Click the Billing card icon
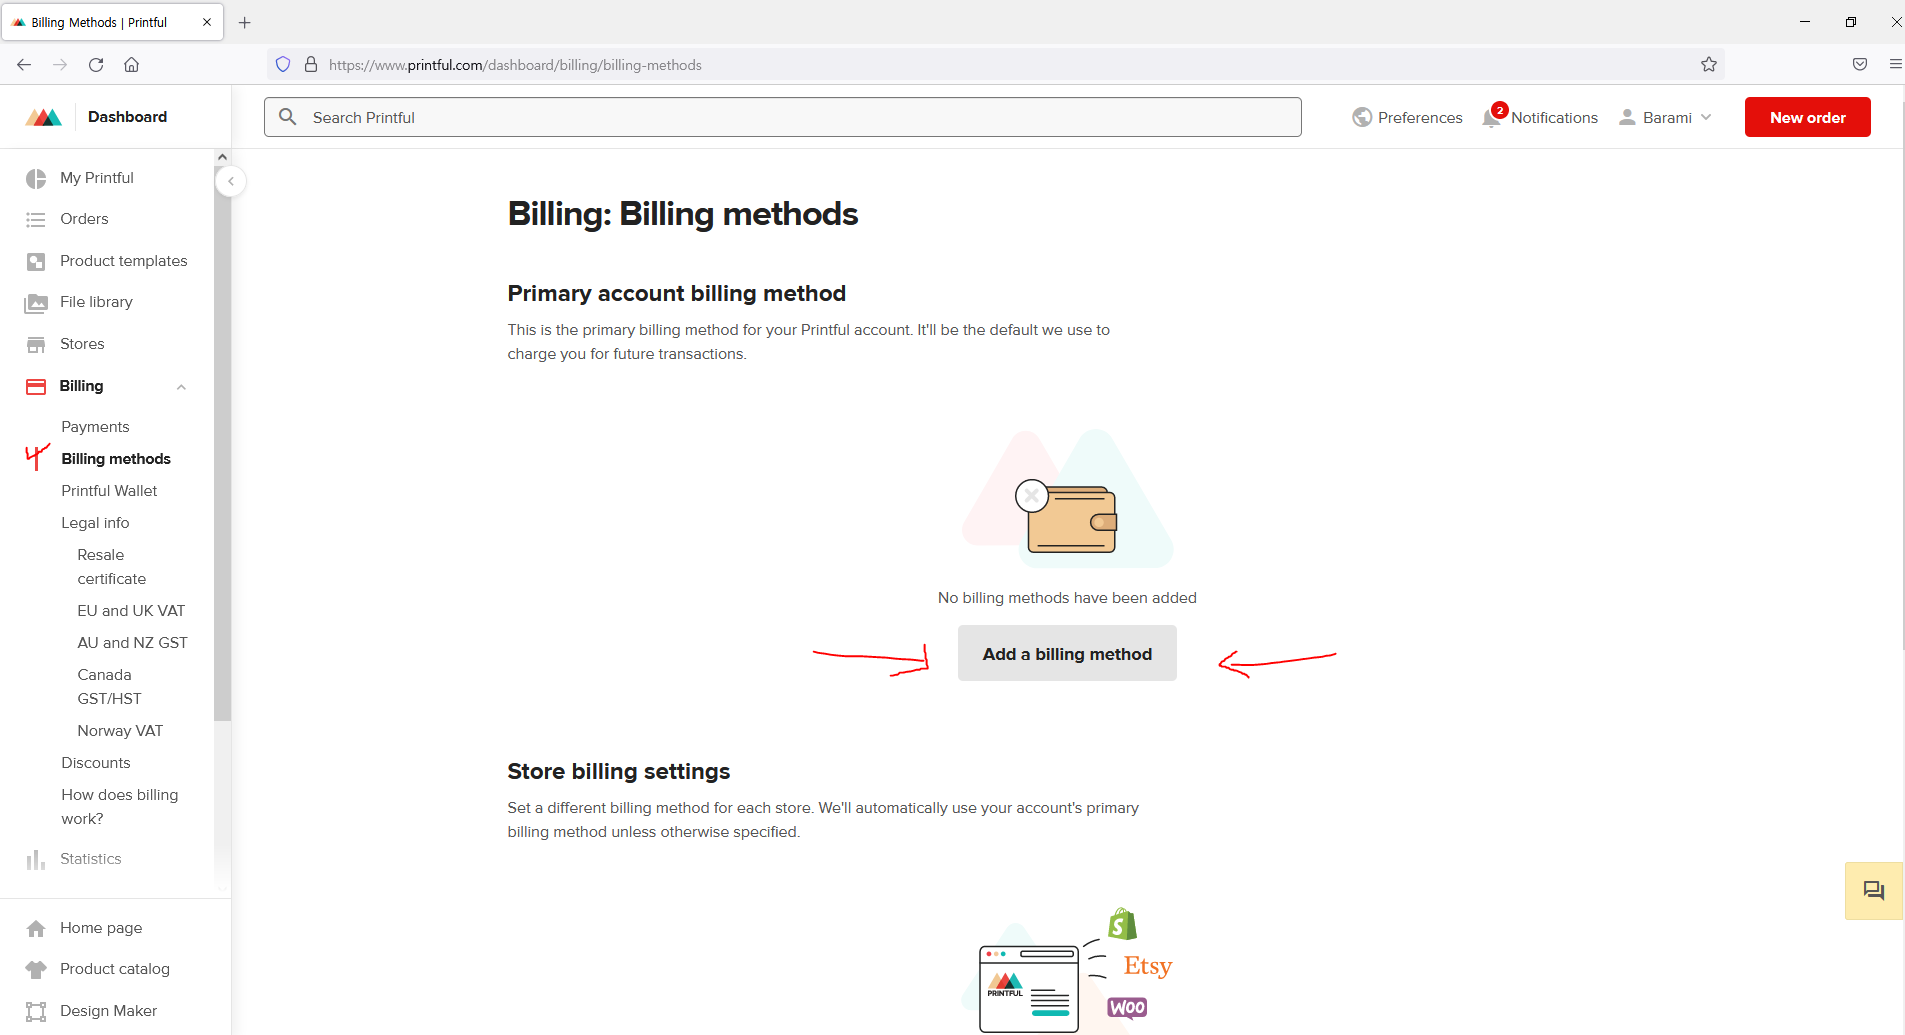The image size is (1905, 1035). coord(36,386)
